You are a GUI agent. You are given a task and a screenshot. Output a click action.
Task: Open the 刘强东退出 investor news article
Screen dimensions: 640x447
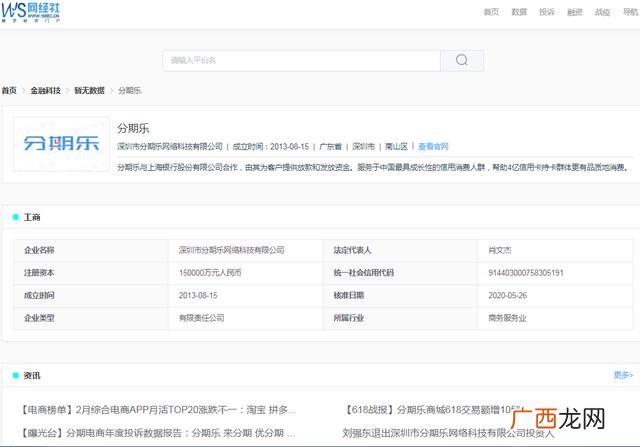click(x=448, y=433)
